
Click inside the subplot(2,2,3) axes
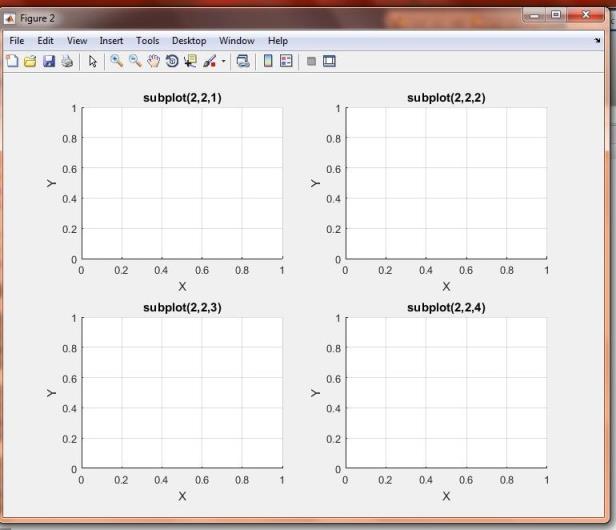click(x=182, y=392)
